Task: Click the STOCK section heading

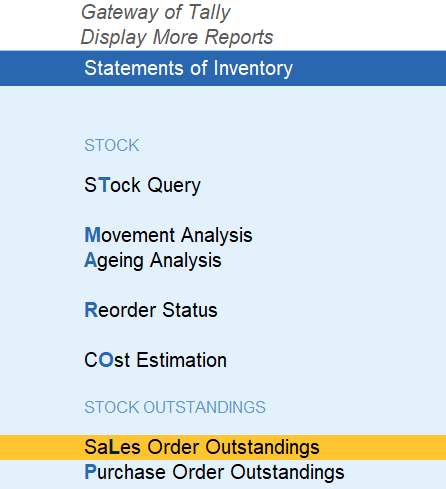Action: coord(112,145)
